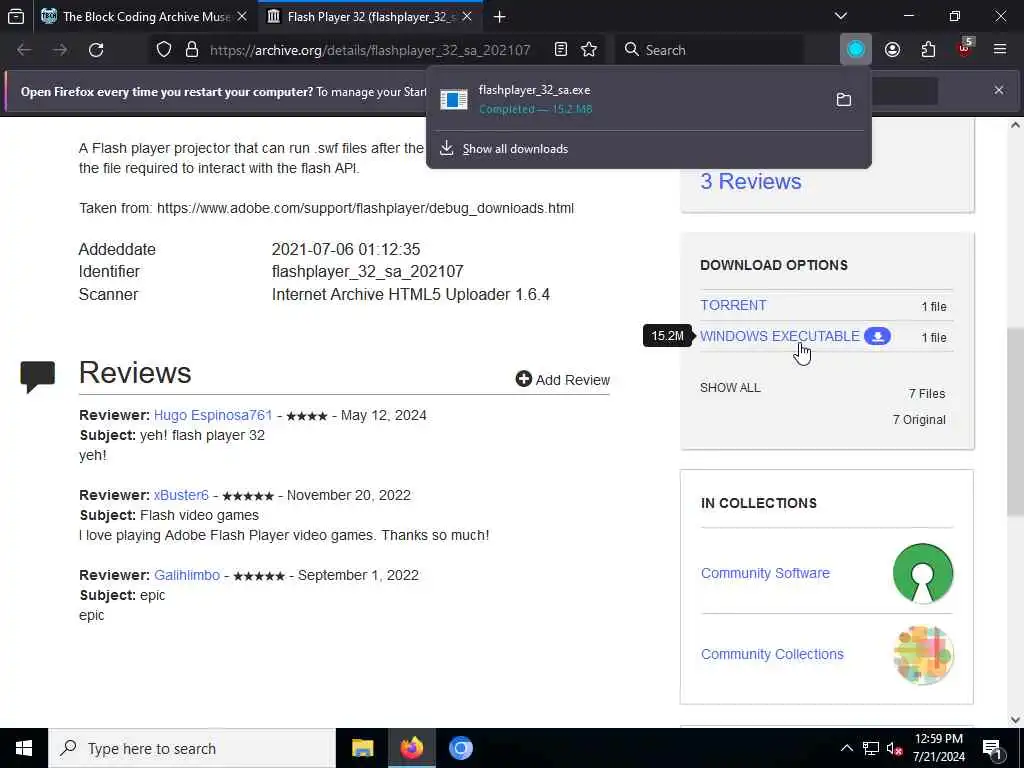1024x768 pixels.
Task: Click the Community Software green logo
Action: pyautogui.click(x=923, y=573)
